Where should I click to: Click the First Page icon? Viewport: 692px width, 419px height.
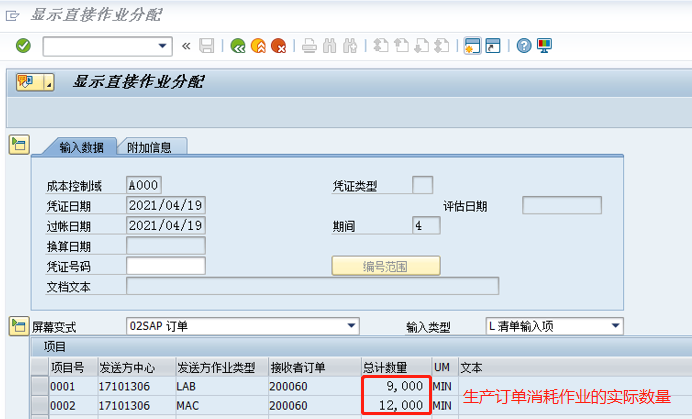point(381,45)
